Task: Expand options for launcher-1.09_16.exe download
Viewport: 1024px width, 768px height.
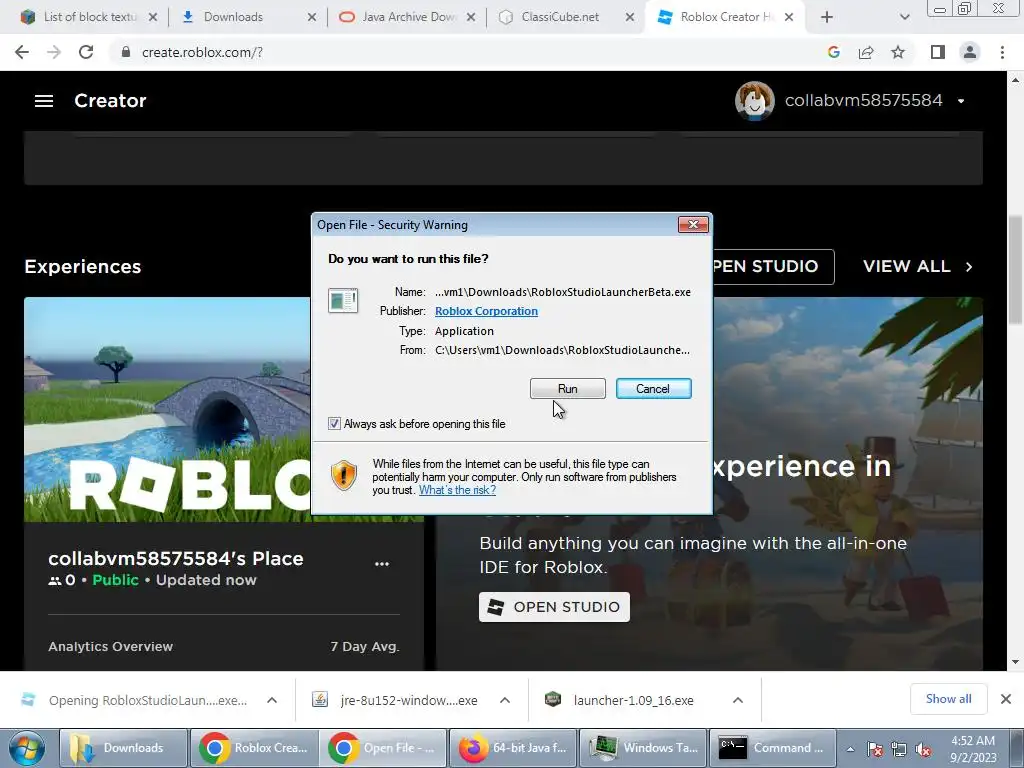Action: (738, 700)
